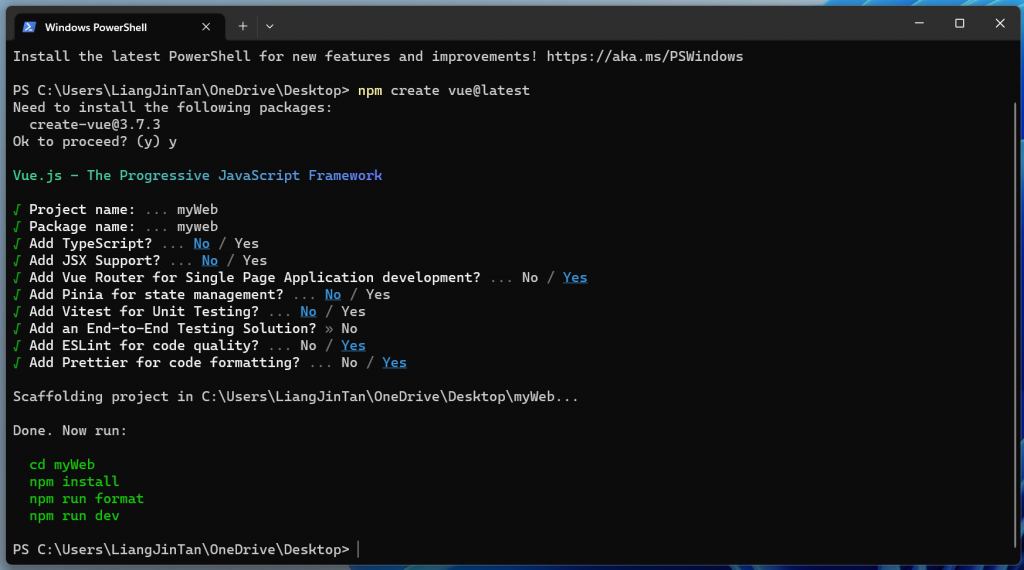Click 'Ok to proceed? (y) y' line
Screen dimensions: 1024x570
(x=95, y=142)
